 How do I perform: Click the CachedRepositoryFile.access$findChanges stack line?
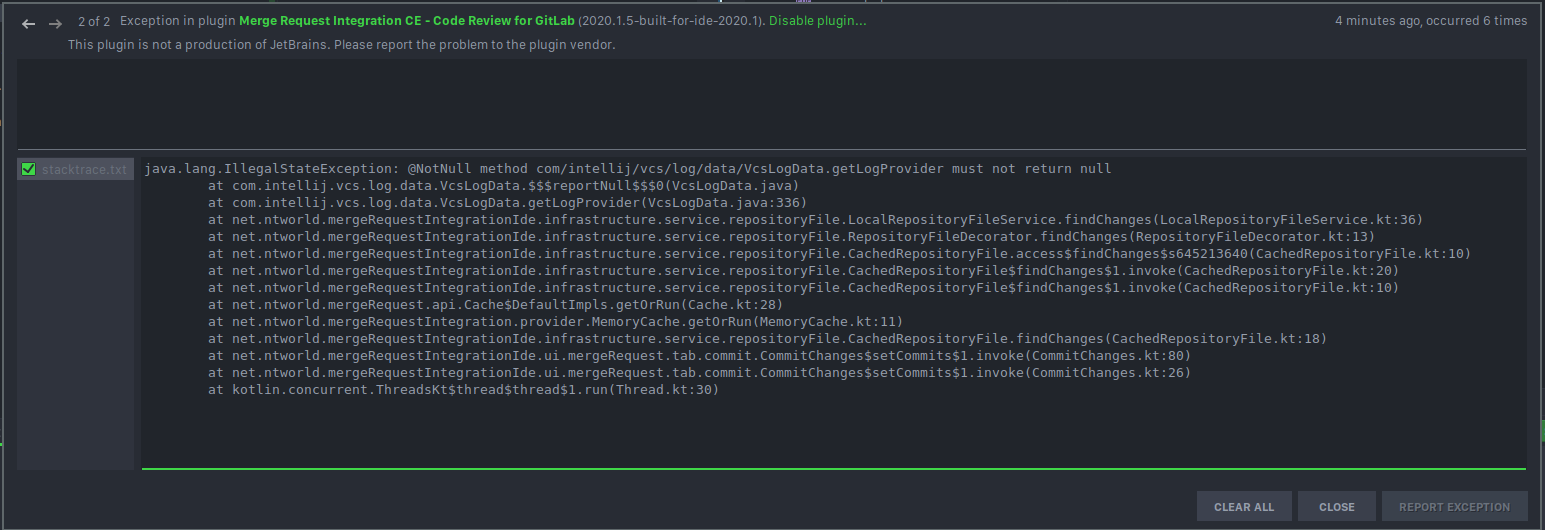pos(839,254)
